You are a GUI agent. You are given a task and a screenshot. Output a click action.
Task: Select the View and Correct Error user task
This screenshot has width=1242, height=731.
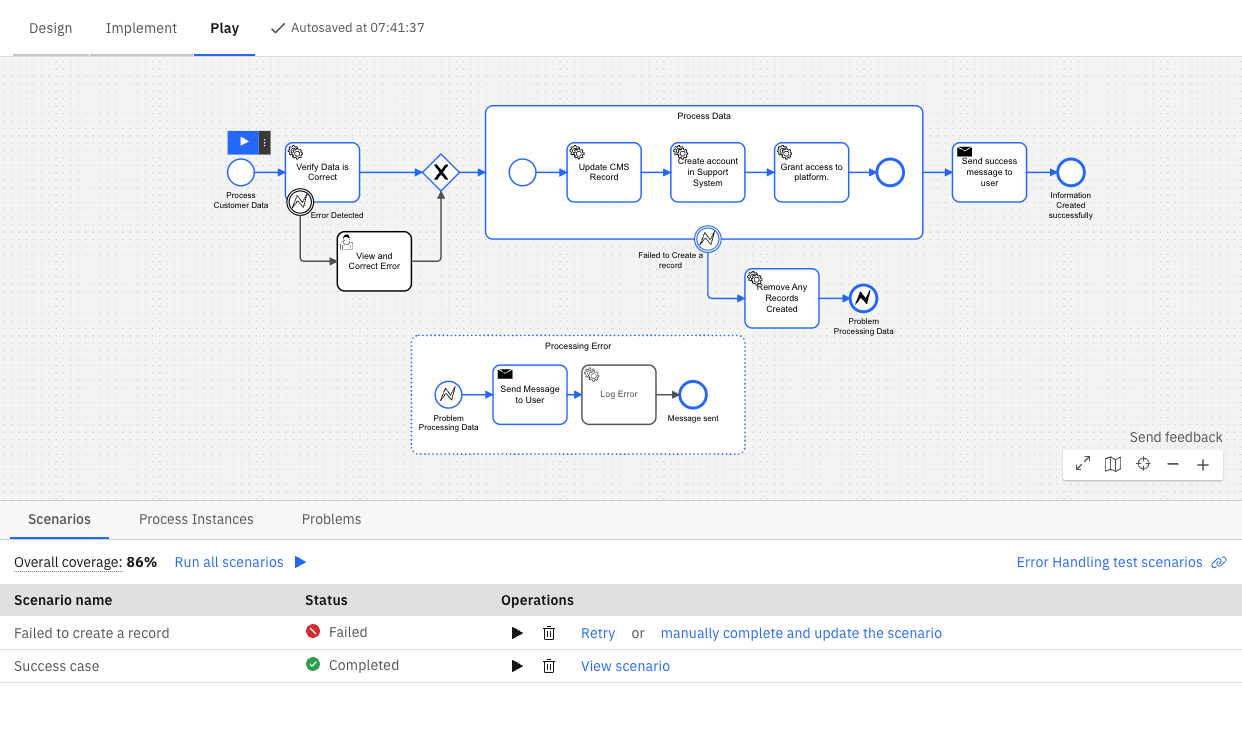click(x=374, y=261)
